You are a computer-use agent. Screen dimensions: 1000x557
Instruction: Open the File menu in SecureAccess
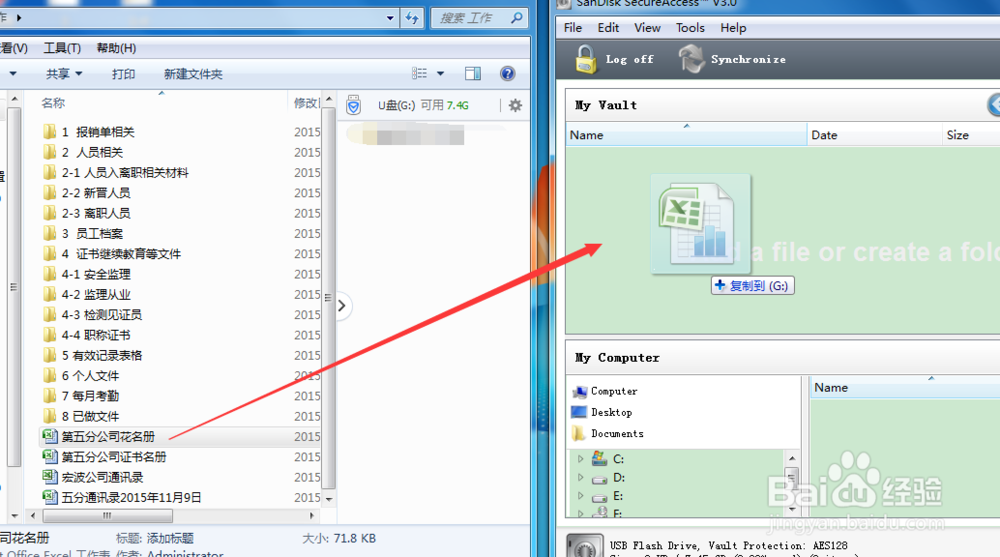(573, 27)
